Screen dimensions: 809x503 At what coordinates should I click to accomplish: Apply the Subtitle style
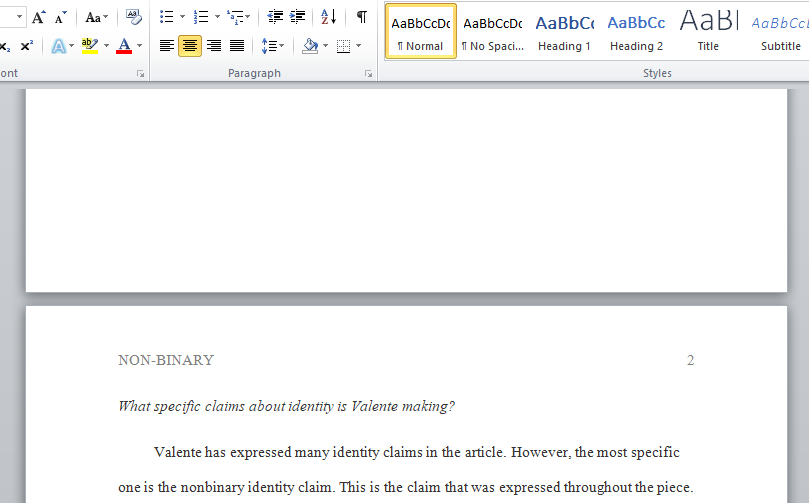780,31
